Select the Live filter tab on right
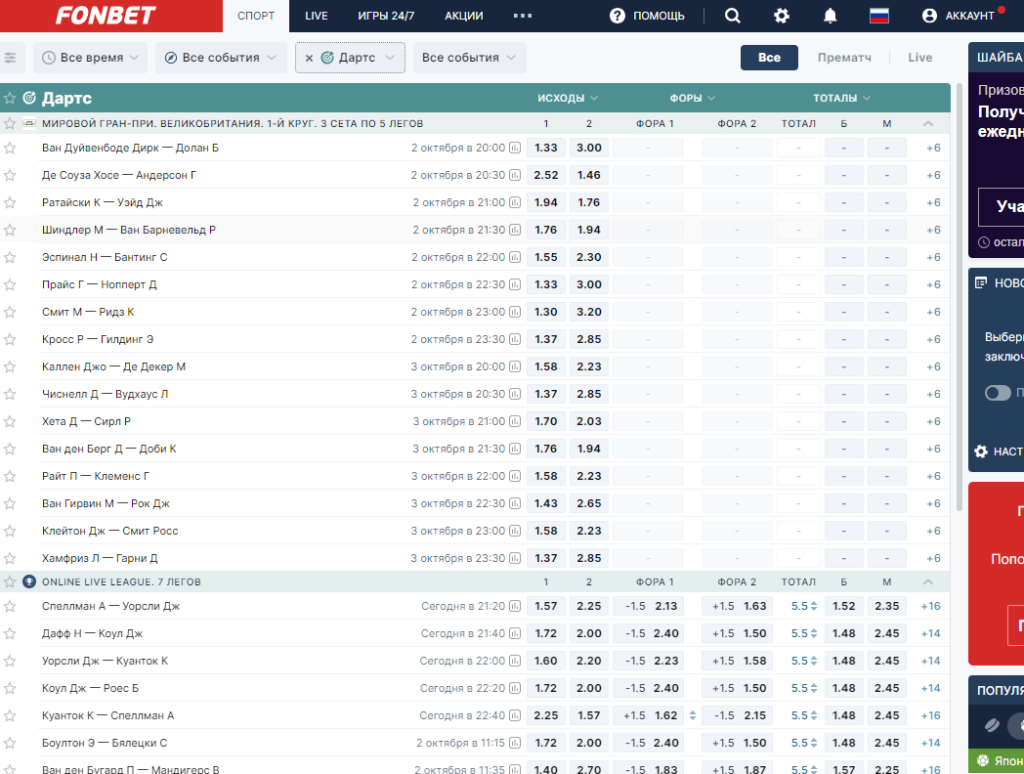This screenshot has width=1024, height=774. point(920,57)
